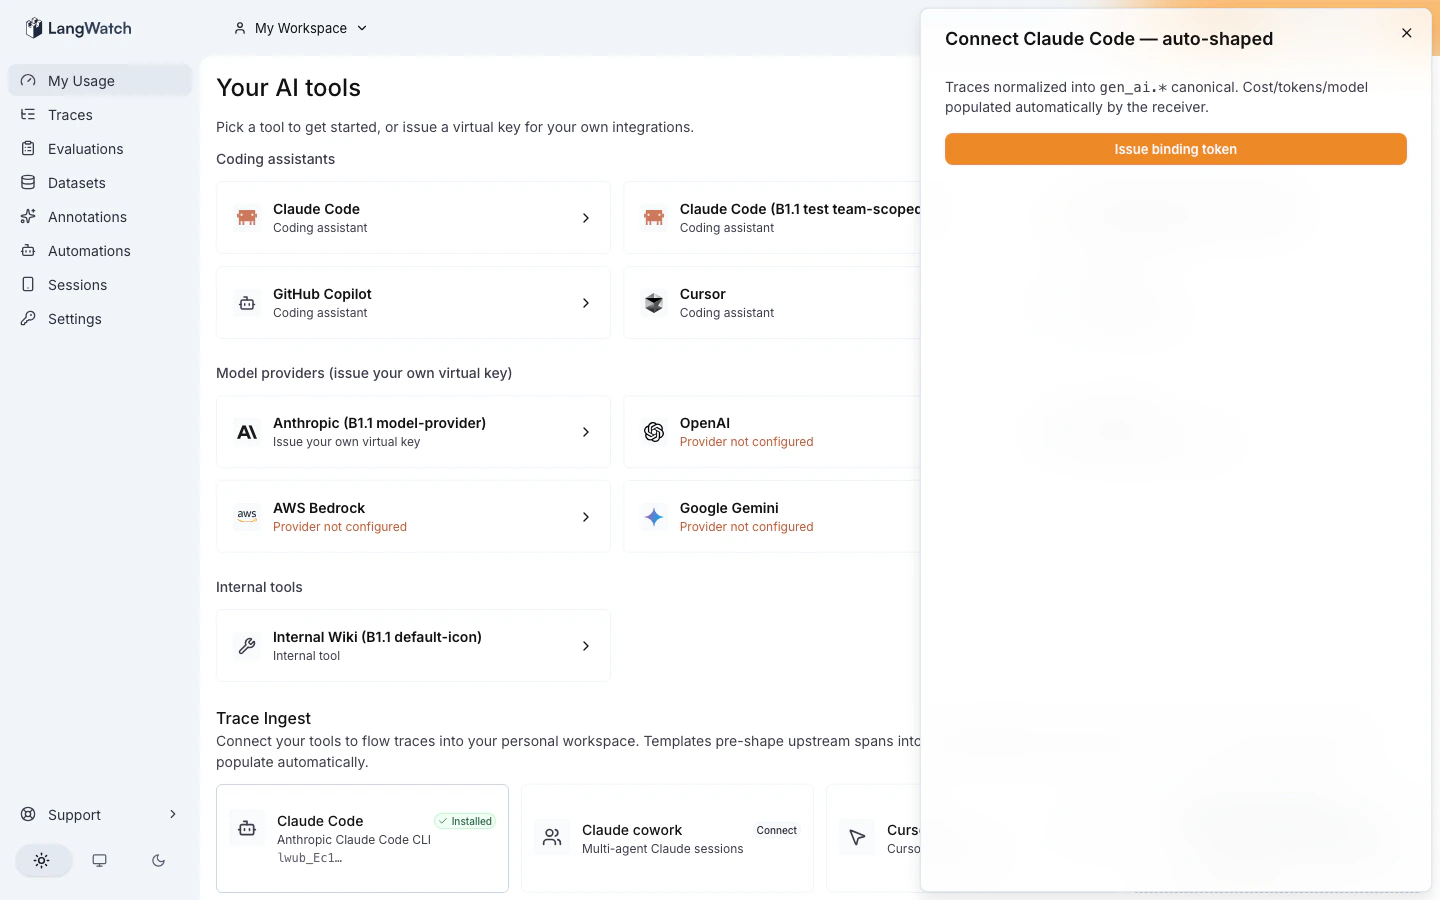Switch to system theme
Image resolution: width=1440 pixels, height=900 pixels.
[100, 860]
